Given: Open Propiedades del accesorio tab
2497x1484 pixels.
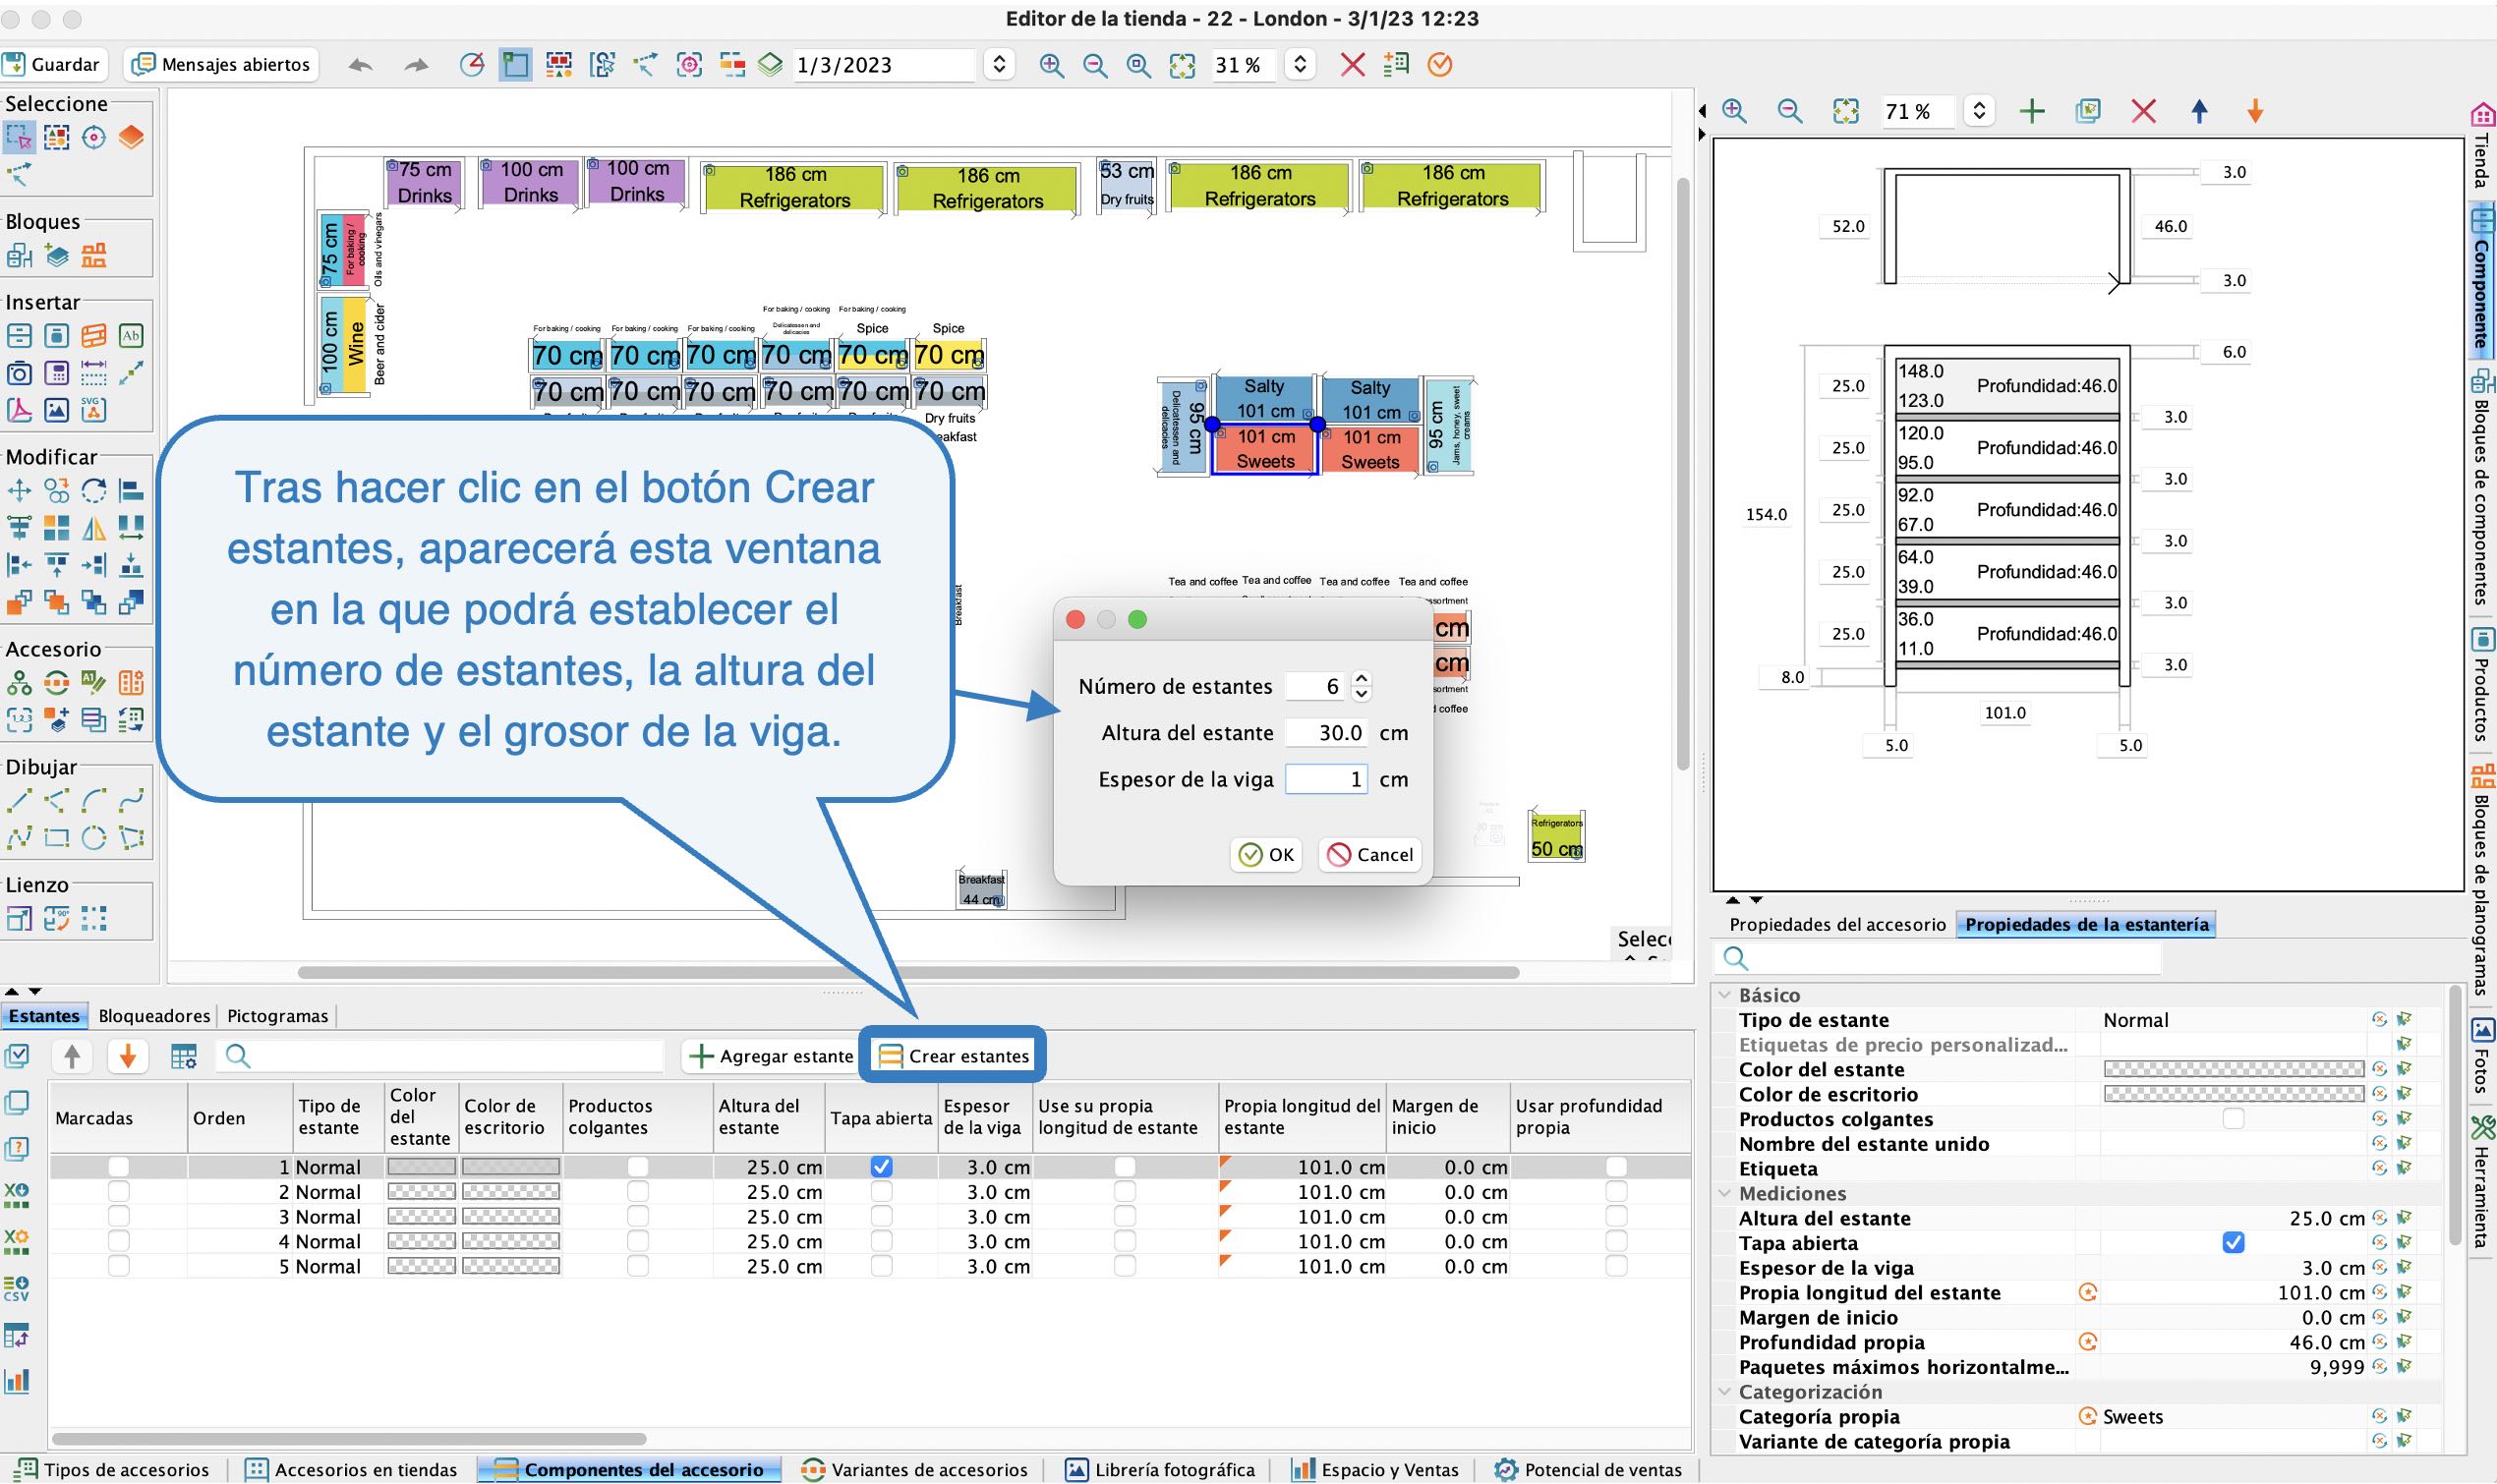Looking at the screenshot, I should tap(1837, 925).
